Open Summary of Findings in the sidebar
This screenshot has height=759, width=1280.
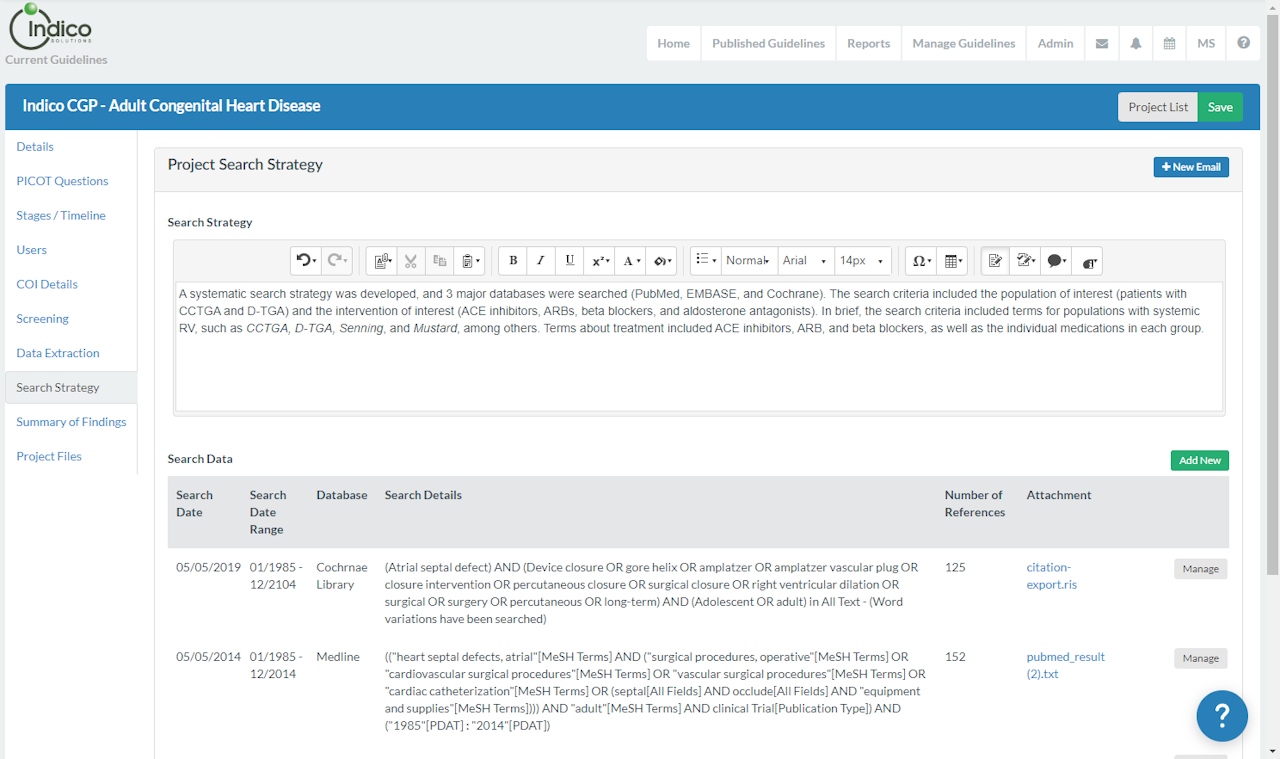(x=71, y=422)
